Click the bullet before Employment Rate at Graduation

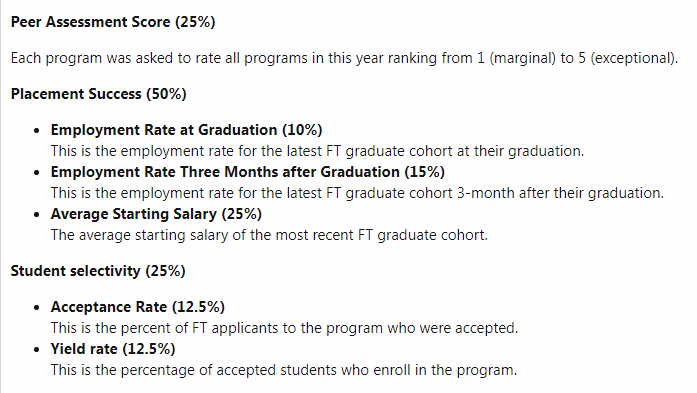pos(36,131)
